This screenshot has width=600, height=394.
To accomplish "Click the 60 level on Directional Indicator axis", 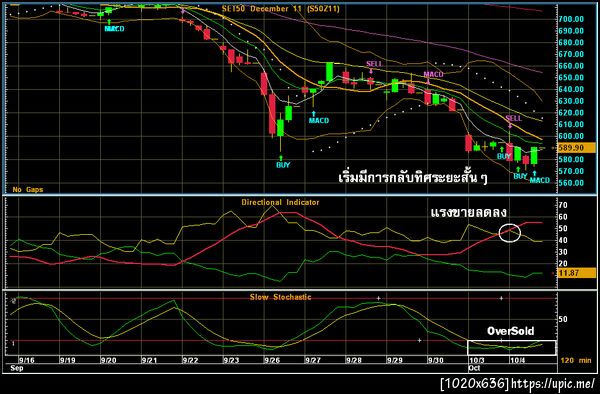I will (x=563, y=217).
